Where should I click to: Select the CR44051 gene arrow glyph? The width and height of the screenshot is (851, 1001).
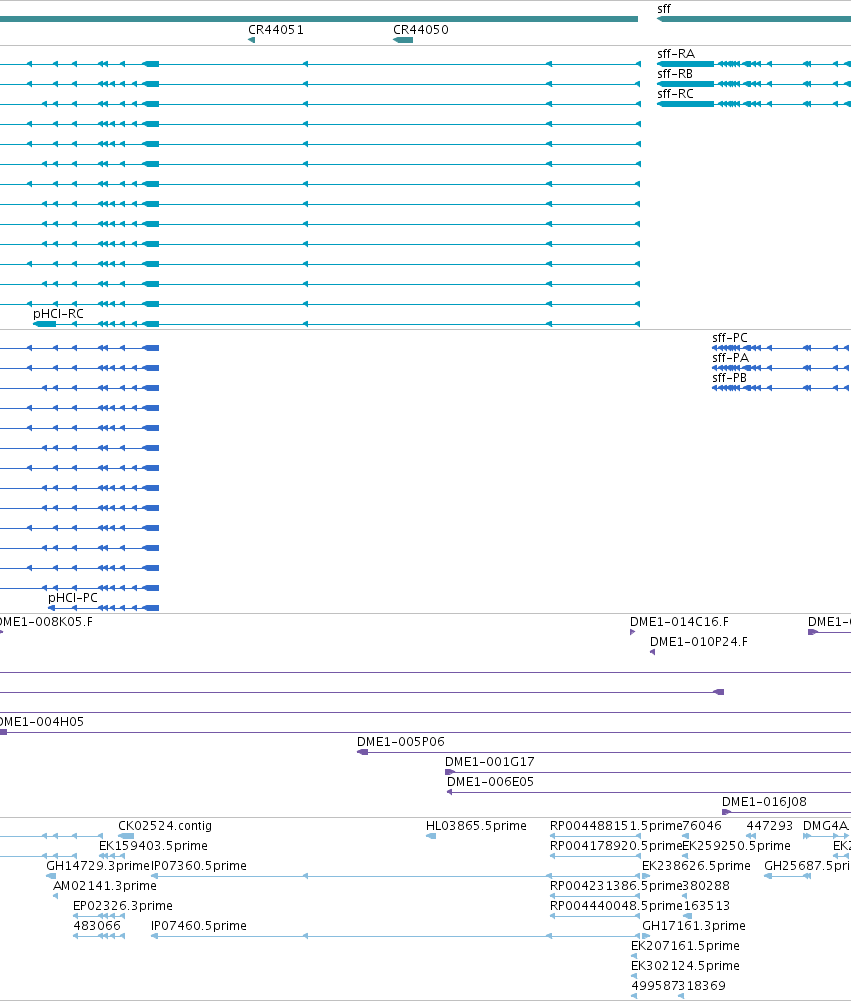click(252, 40)
